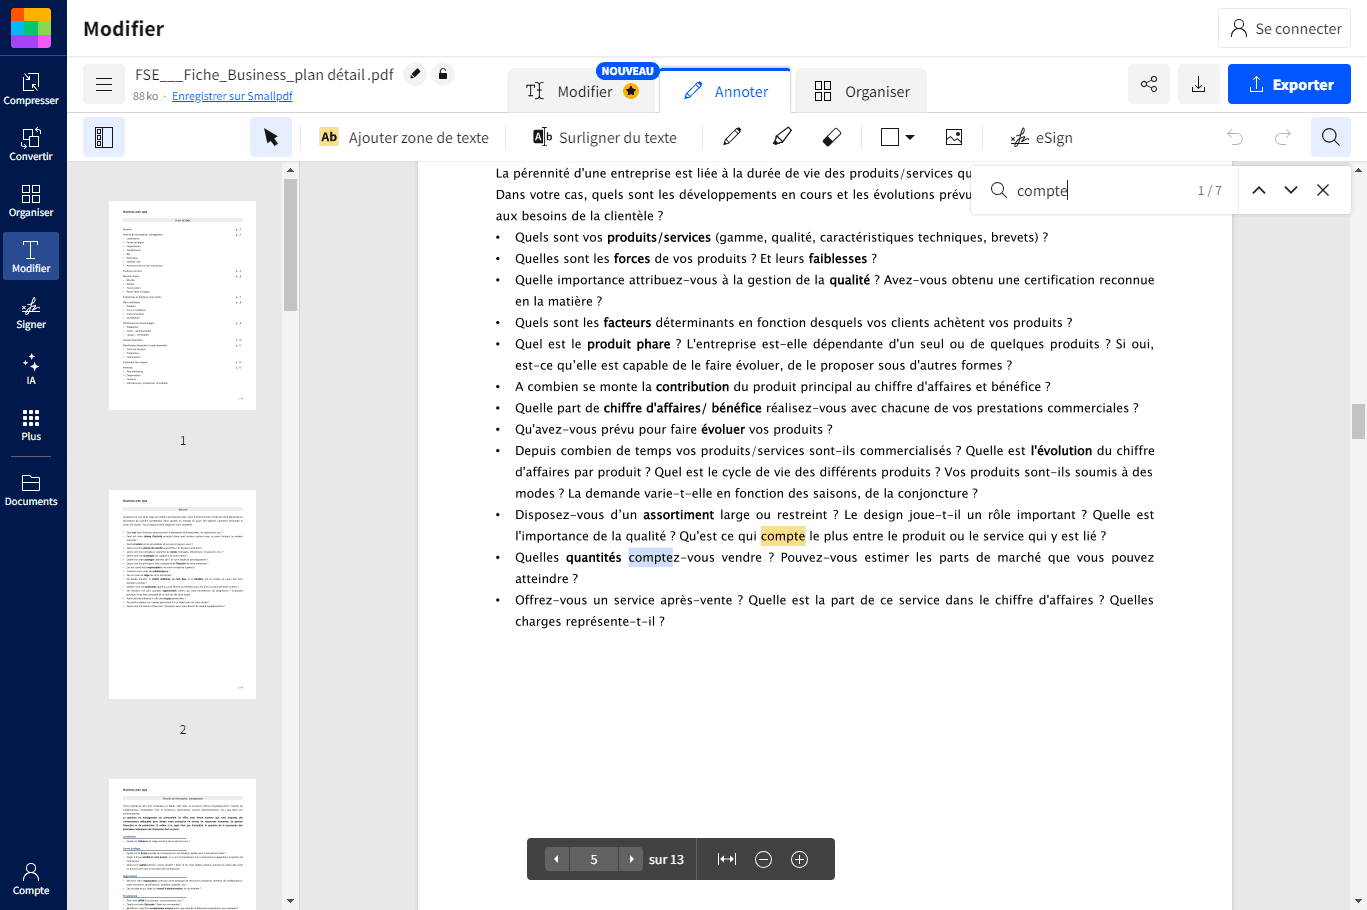Screen dimensions: 1367x910
Task: Insert an image with the picture tool
Action: click(x=954, y=137)
